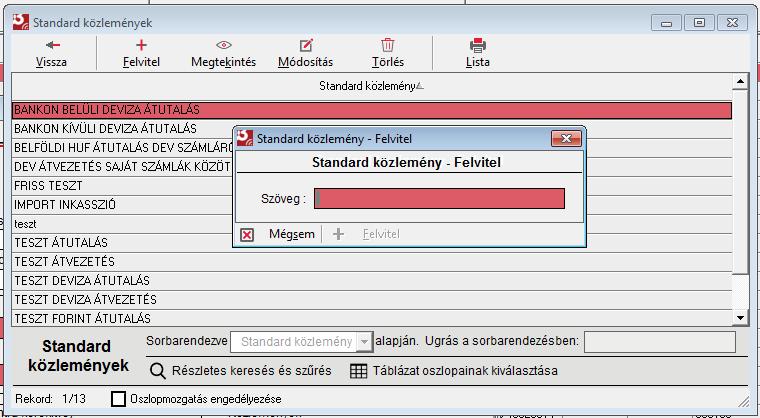Select the TESZT ÁTVEZETÉS row
This screenshot has height=418, width=760.
[372, 262]
